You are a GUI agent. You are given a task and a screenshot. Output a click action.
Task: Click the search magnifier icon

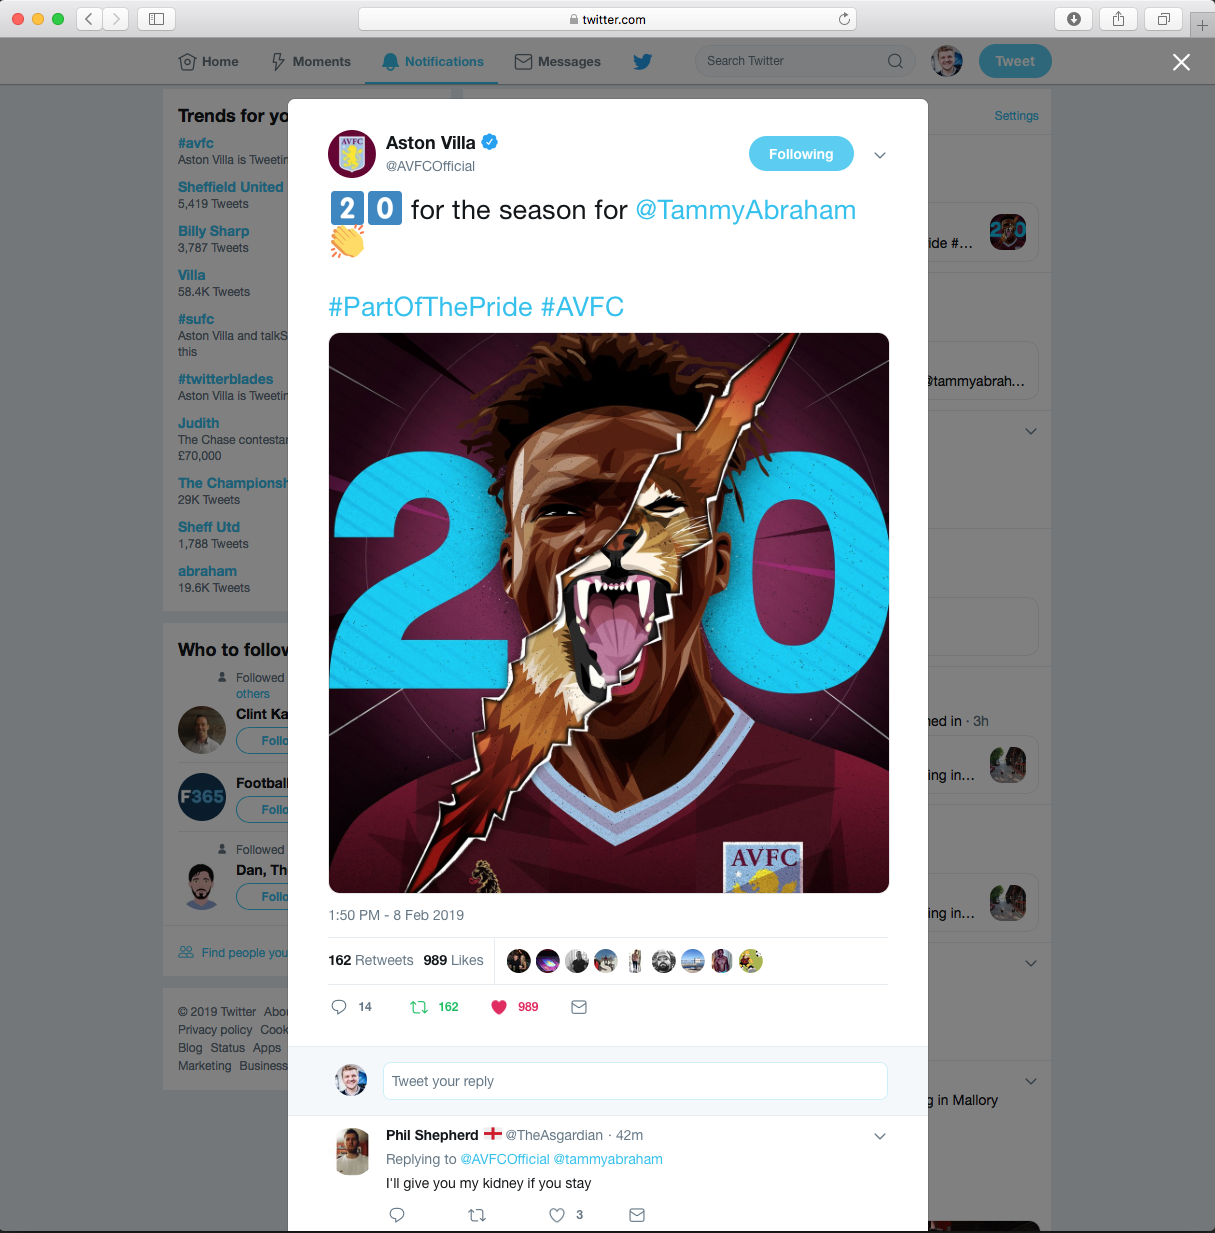click(895, 61)
